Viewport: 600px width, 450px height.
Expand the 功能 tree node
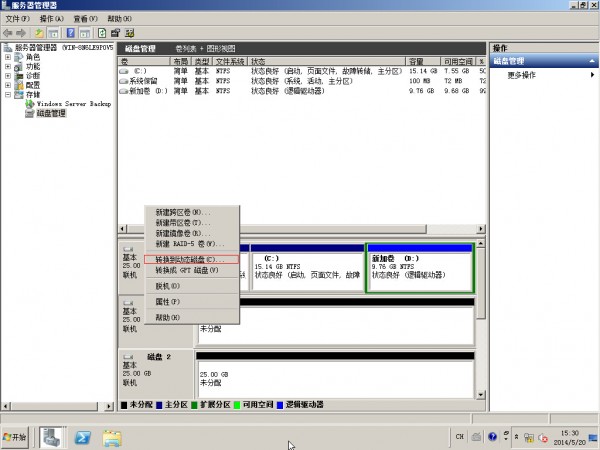tap(8, 66)
